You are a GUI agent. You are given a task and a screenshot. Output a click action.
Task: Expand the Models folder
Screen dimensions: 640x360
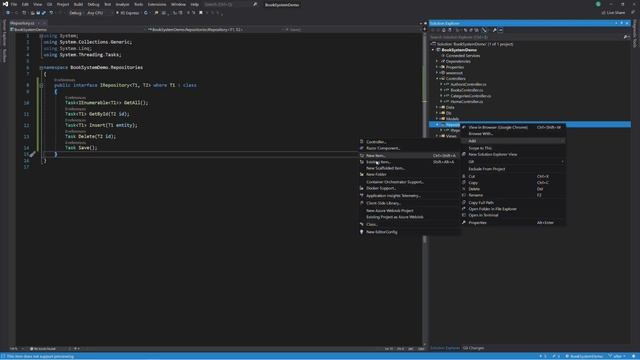coord(437,119)
